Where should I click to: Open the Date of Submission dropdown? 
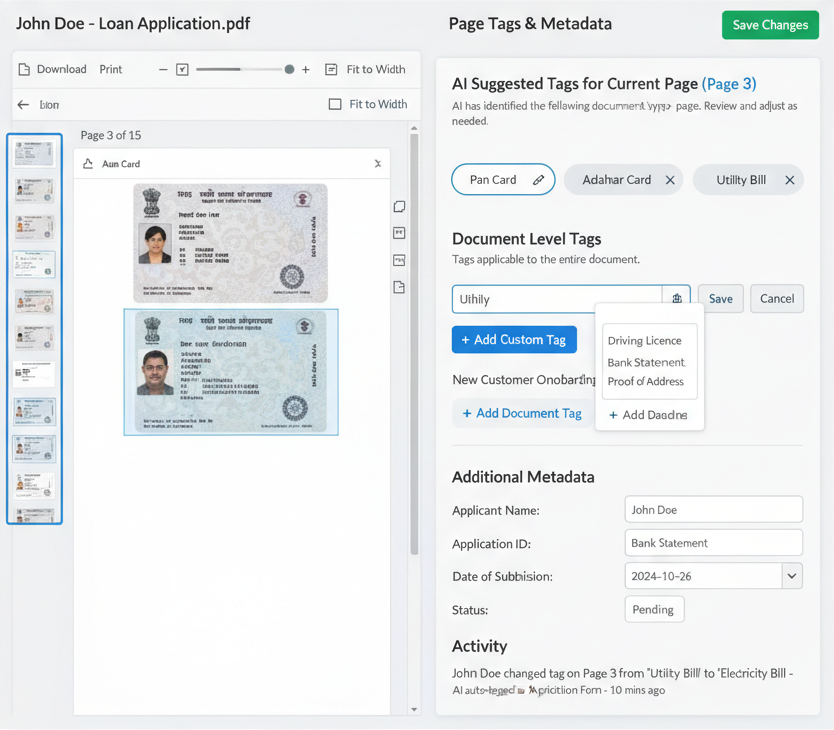tap(792, 576)
